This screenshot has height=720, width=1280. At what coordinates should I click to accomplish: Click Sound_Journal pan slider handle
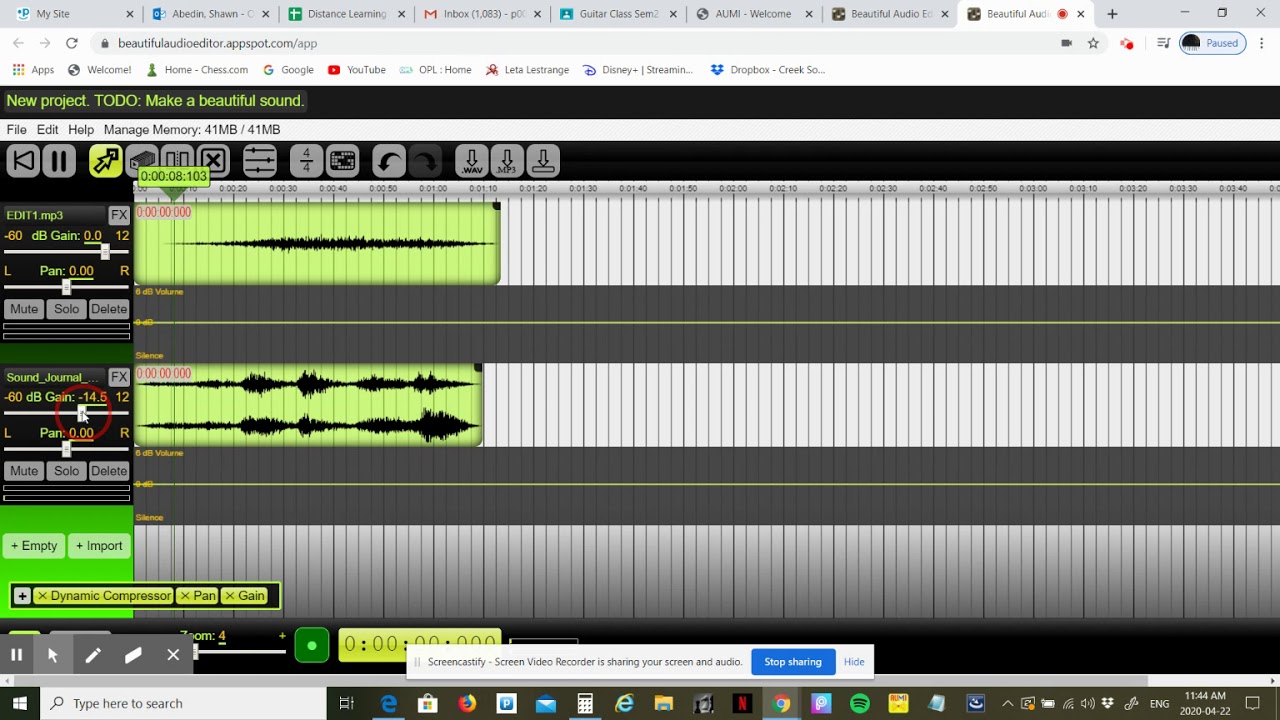coord(66,450)
